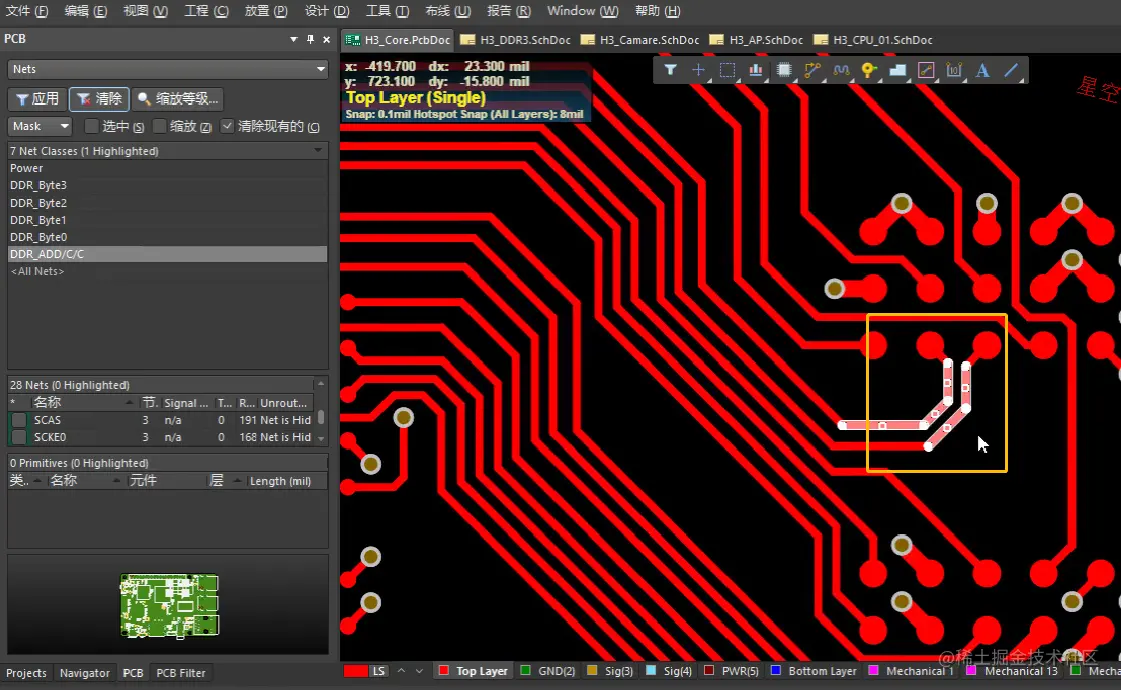The width and height of the screenshot is (1121, 690).
Task: Open the 工程 (C) menu
Action: coord(206,11)
